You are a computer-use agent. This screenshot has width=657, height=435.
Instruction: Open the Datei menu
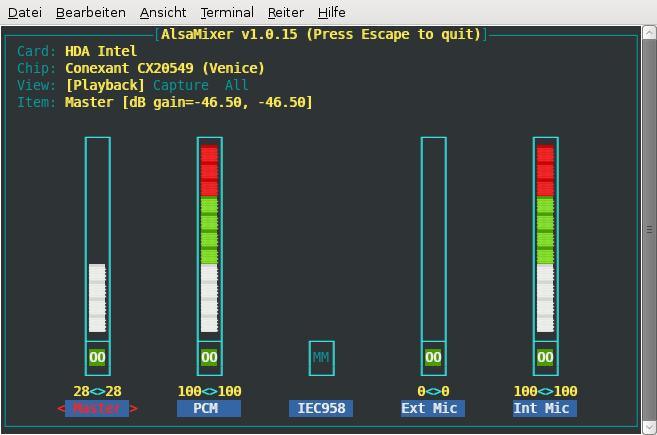pos(25,13)
